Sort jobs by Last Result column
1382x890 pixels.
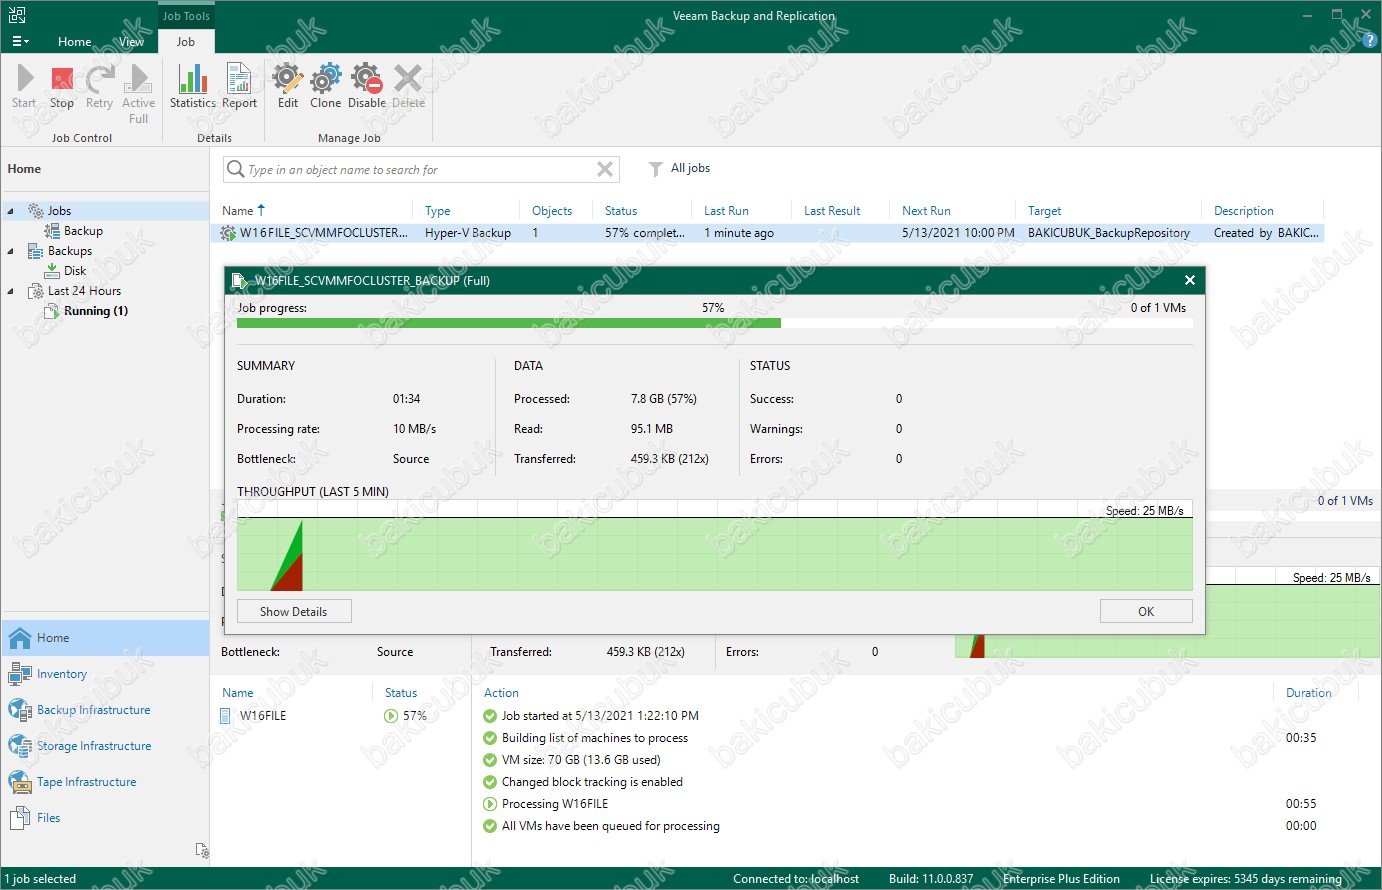[832, 211]
